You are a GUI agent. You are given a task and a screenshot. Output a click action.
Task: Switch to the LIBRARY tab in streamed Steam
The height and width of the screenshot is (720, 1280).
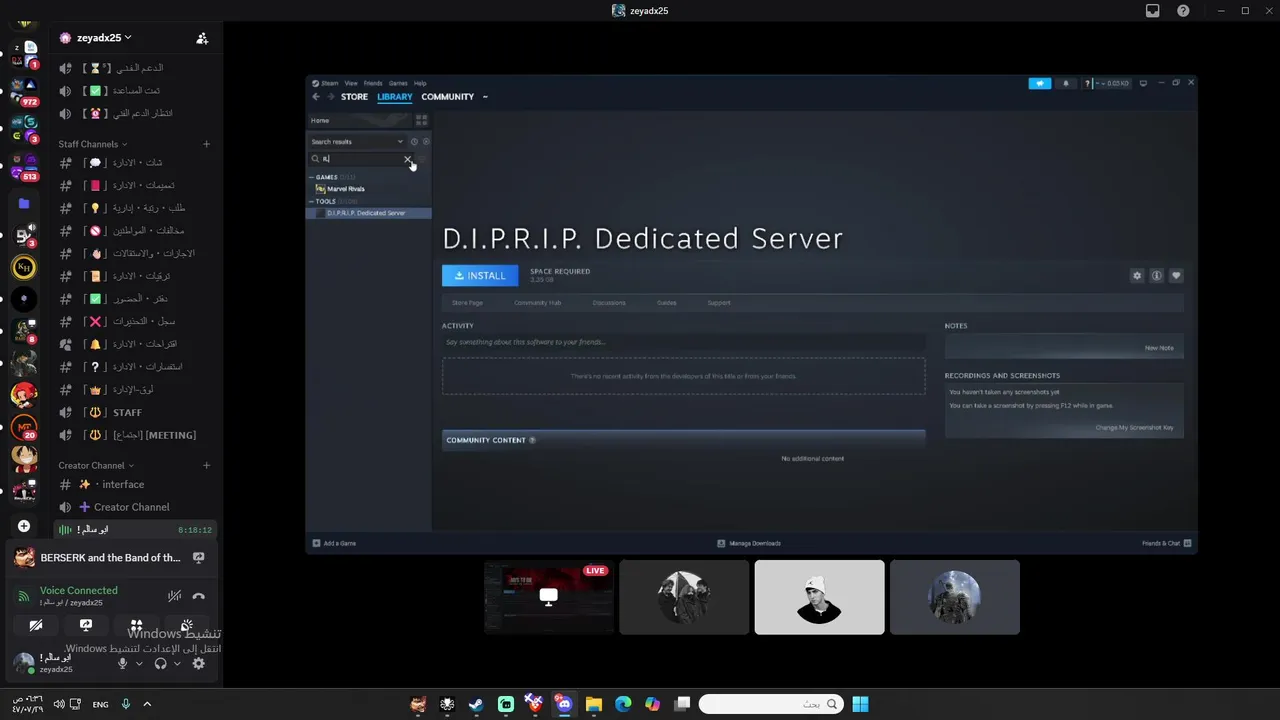point(395,97)
